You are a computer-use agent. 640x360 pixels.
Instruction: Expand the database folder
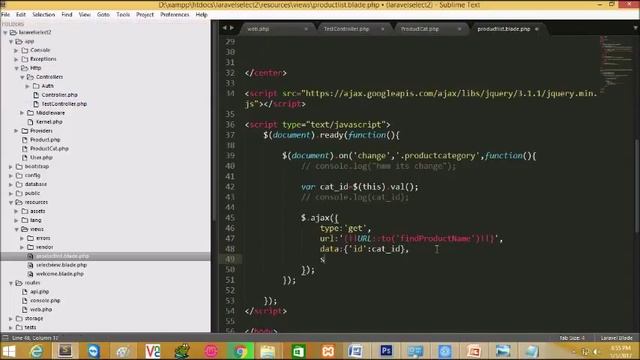(11, 184)
